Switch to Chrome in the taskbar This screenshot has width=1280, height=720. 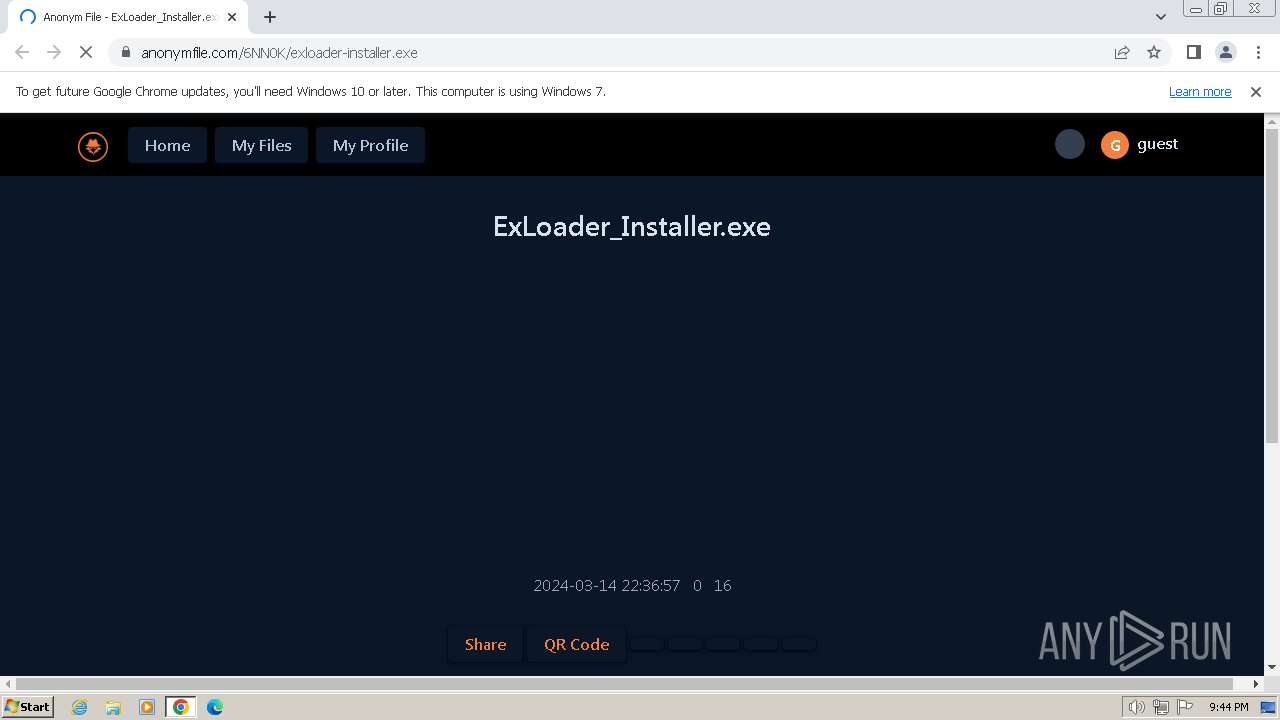tap(181, 707)
